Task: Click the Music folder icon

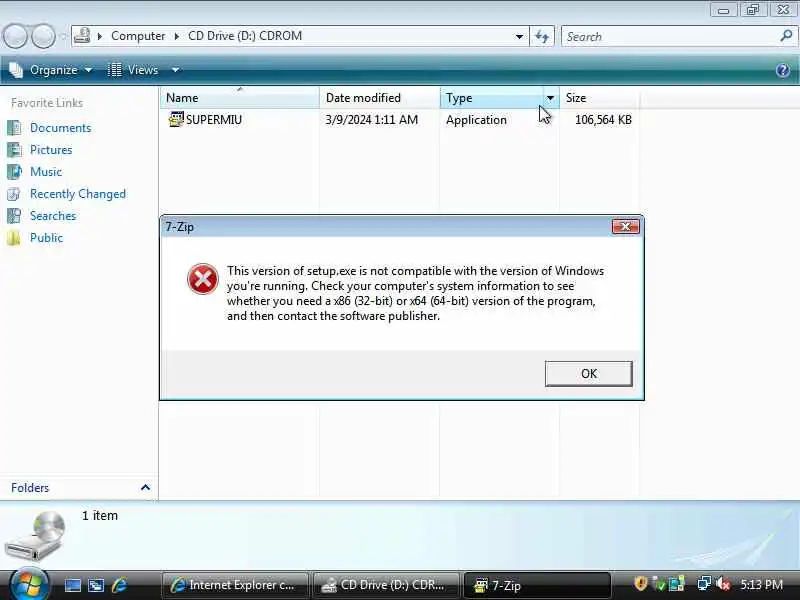Action: [14, 171]
